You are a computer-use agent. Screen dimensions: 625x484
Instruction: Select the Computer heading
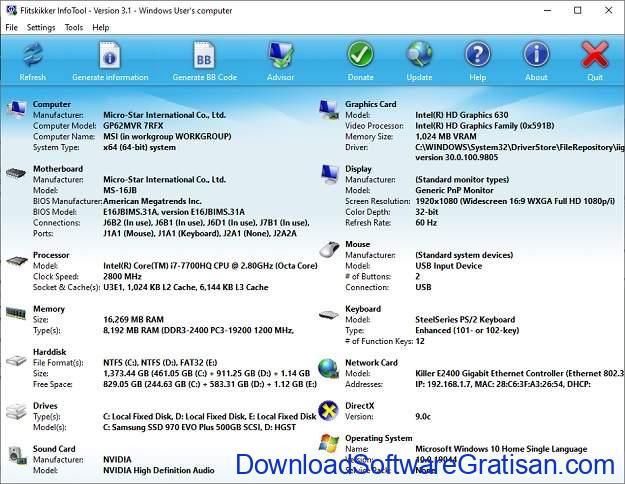(52, 104)
